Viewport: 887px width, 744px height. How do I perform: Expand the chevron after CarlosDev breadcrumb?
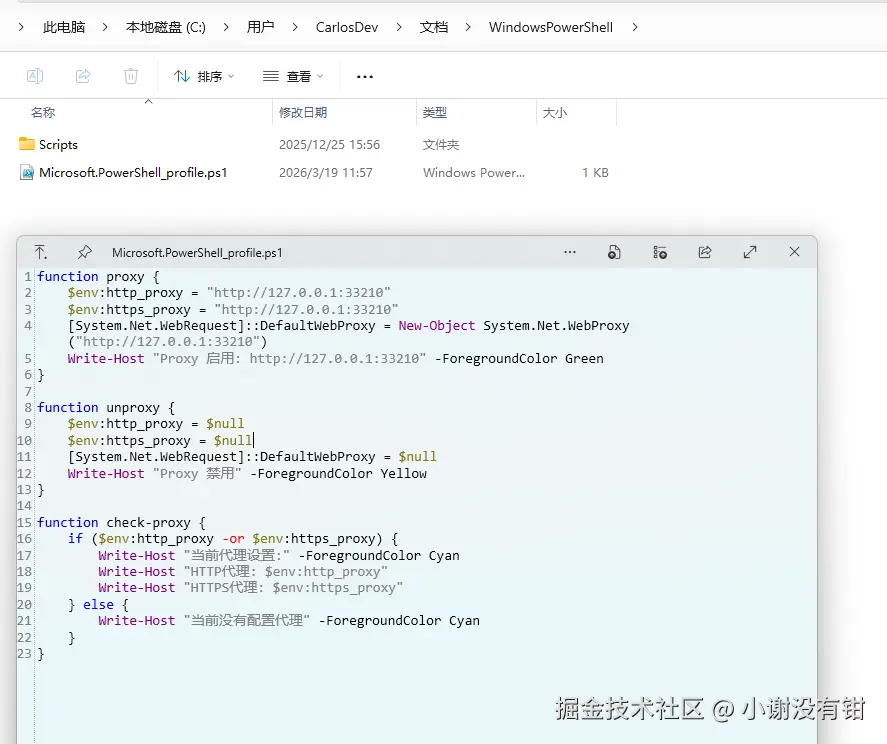click(399, 27)
